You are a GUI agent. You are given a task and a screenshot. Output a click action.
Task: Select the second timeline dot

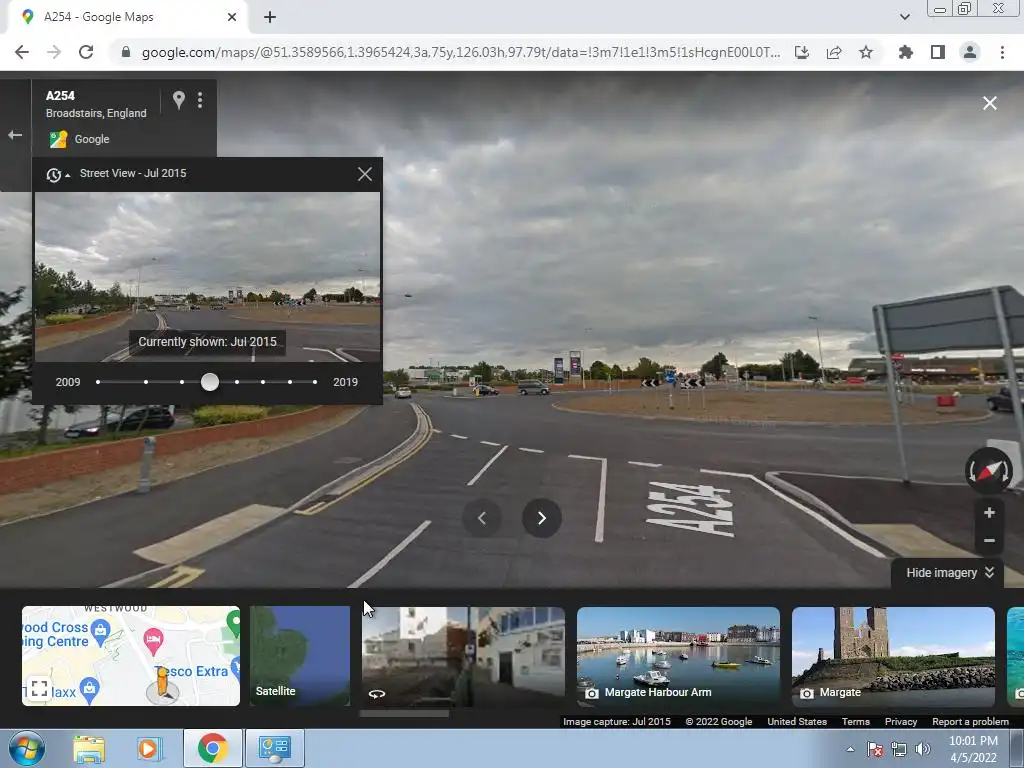pyautogui.click(x=146, y=382)
